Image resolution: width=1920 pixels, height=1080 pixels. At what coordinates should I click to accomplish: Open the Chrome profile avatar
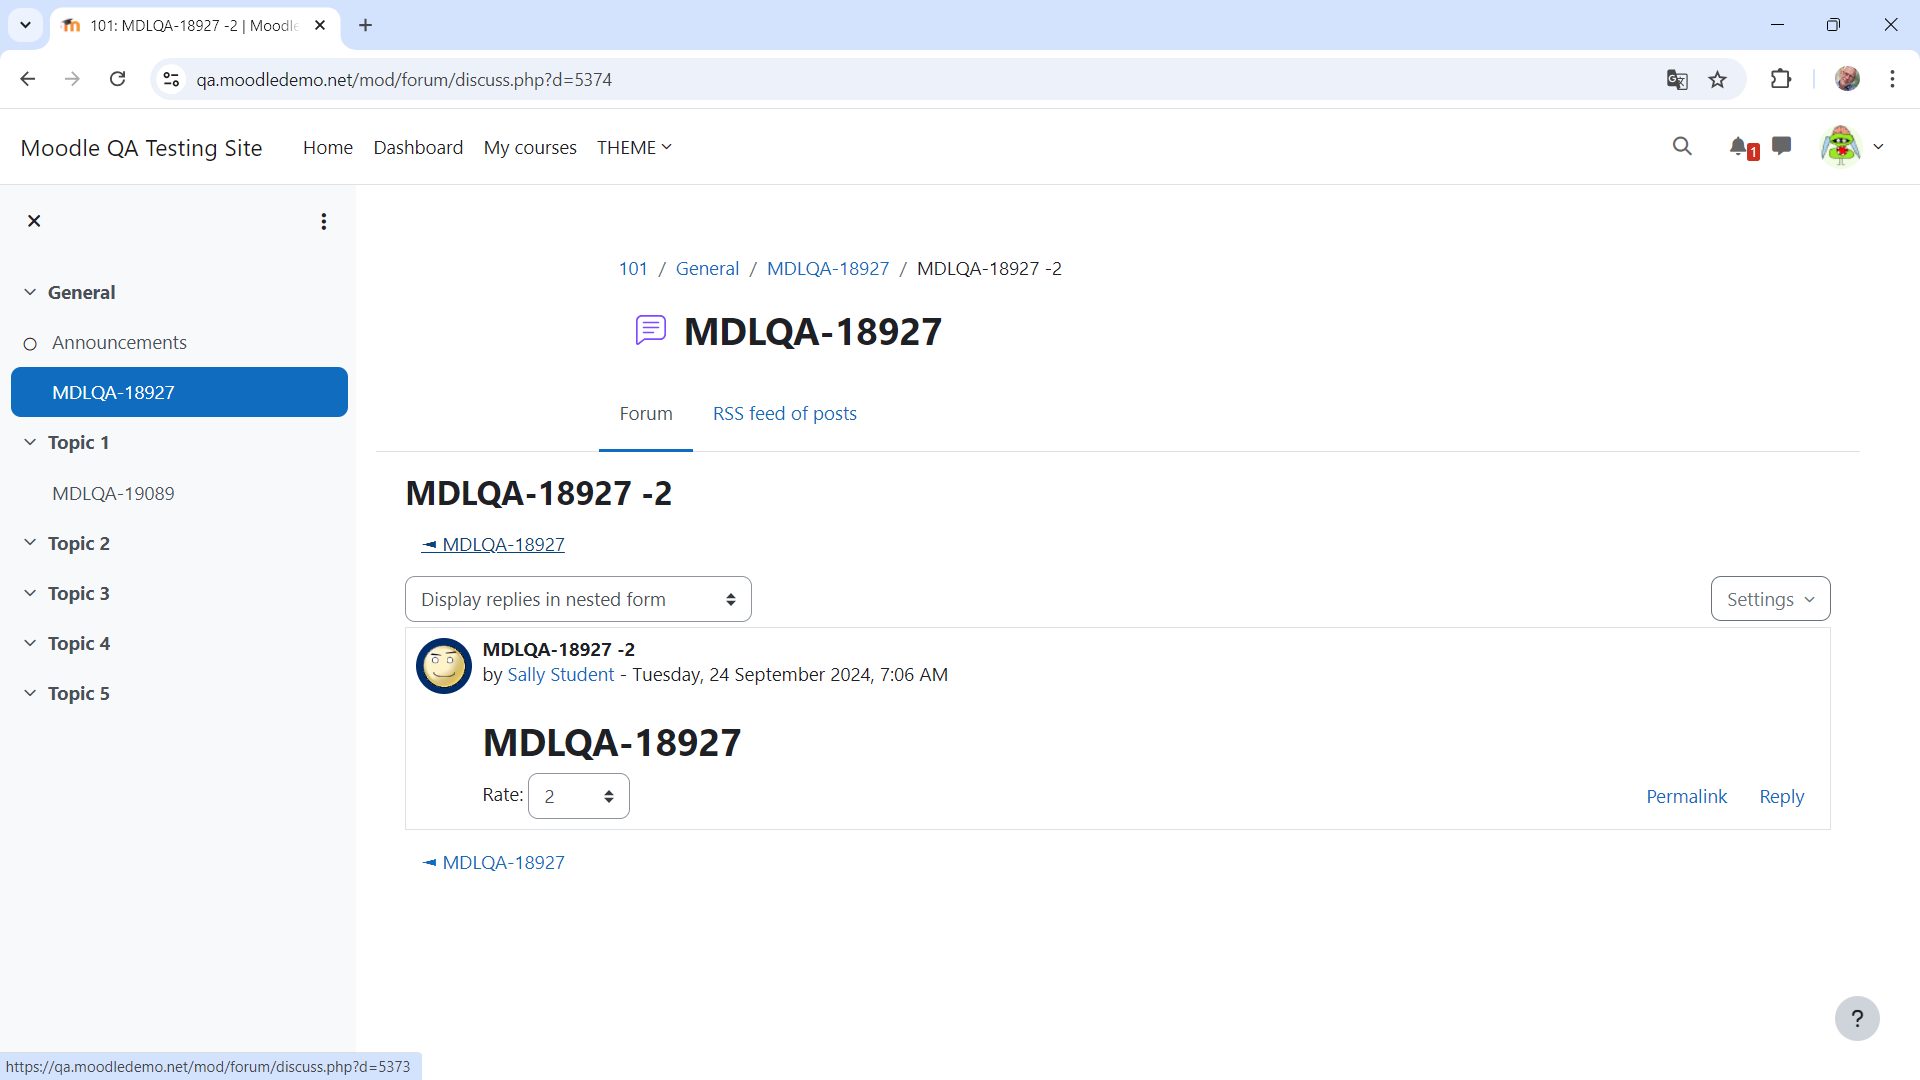click(x=1847, y=79)
